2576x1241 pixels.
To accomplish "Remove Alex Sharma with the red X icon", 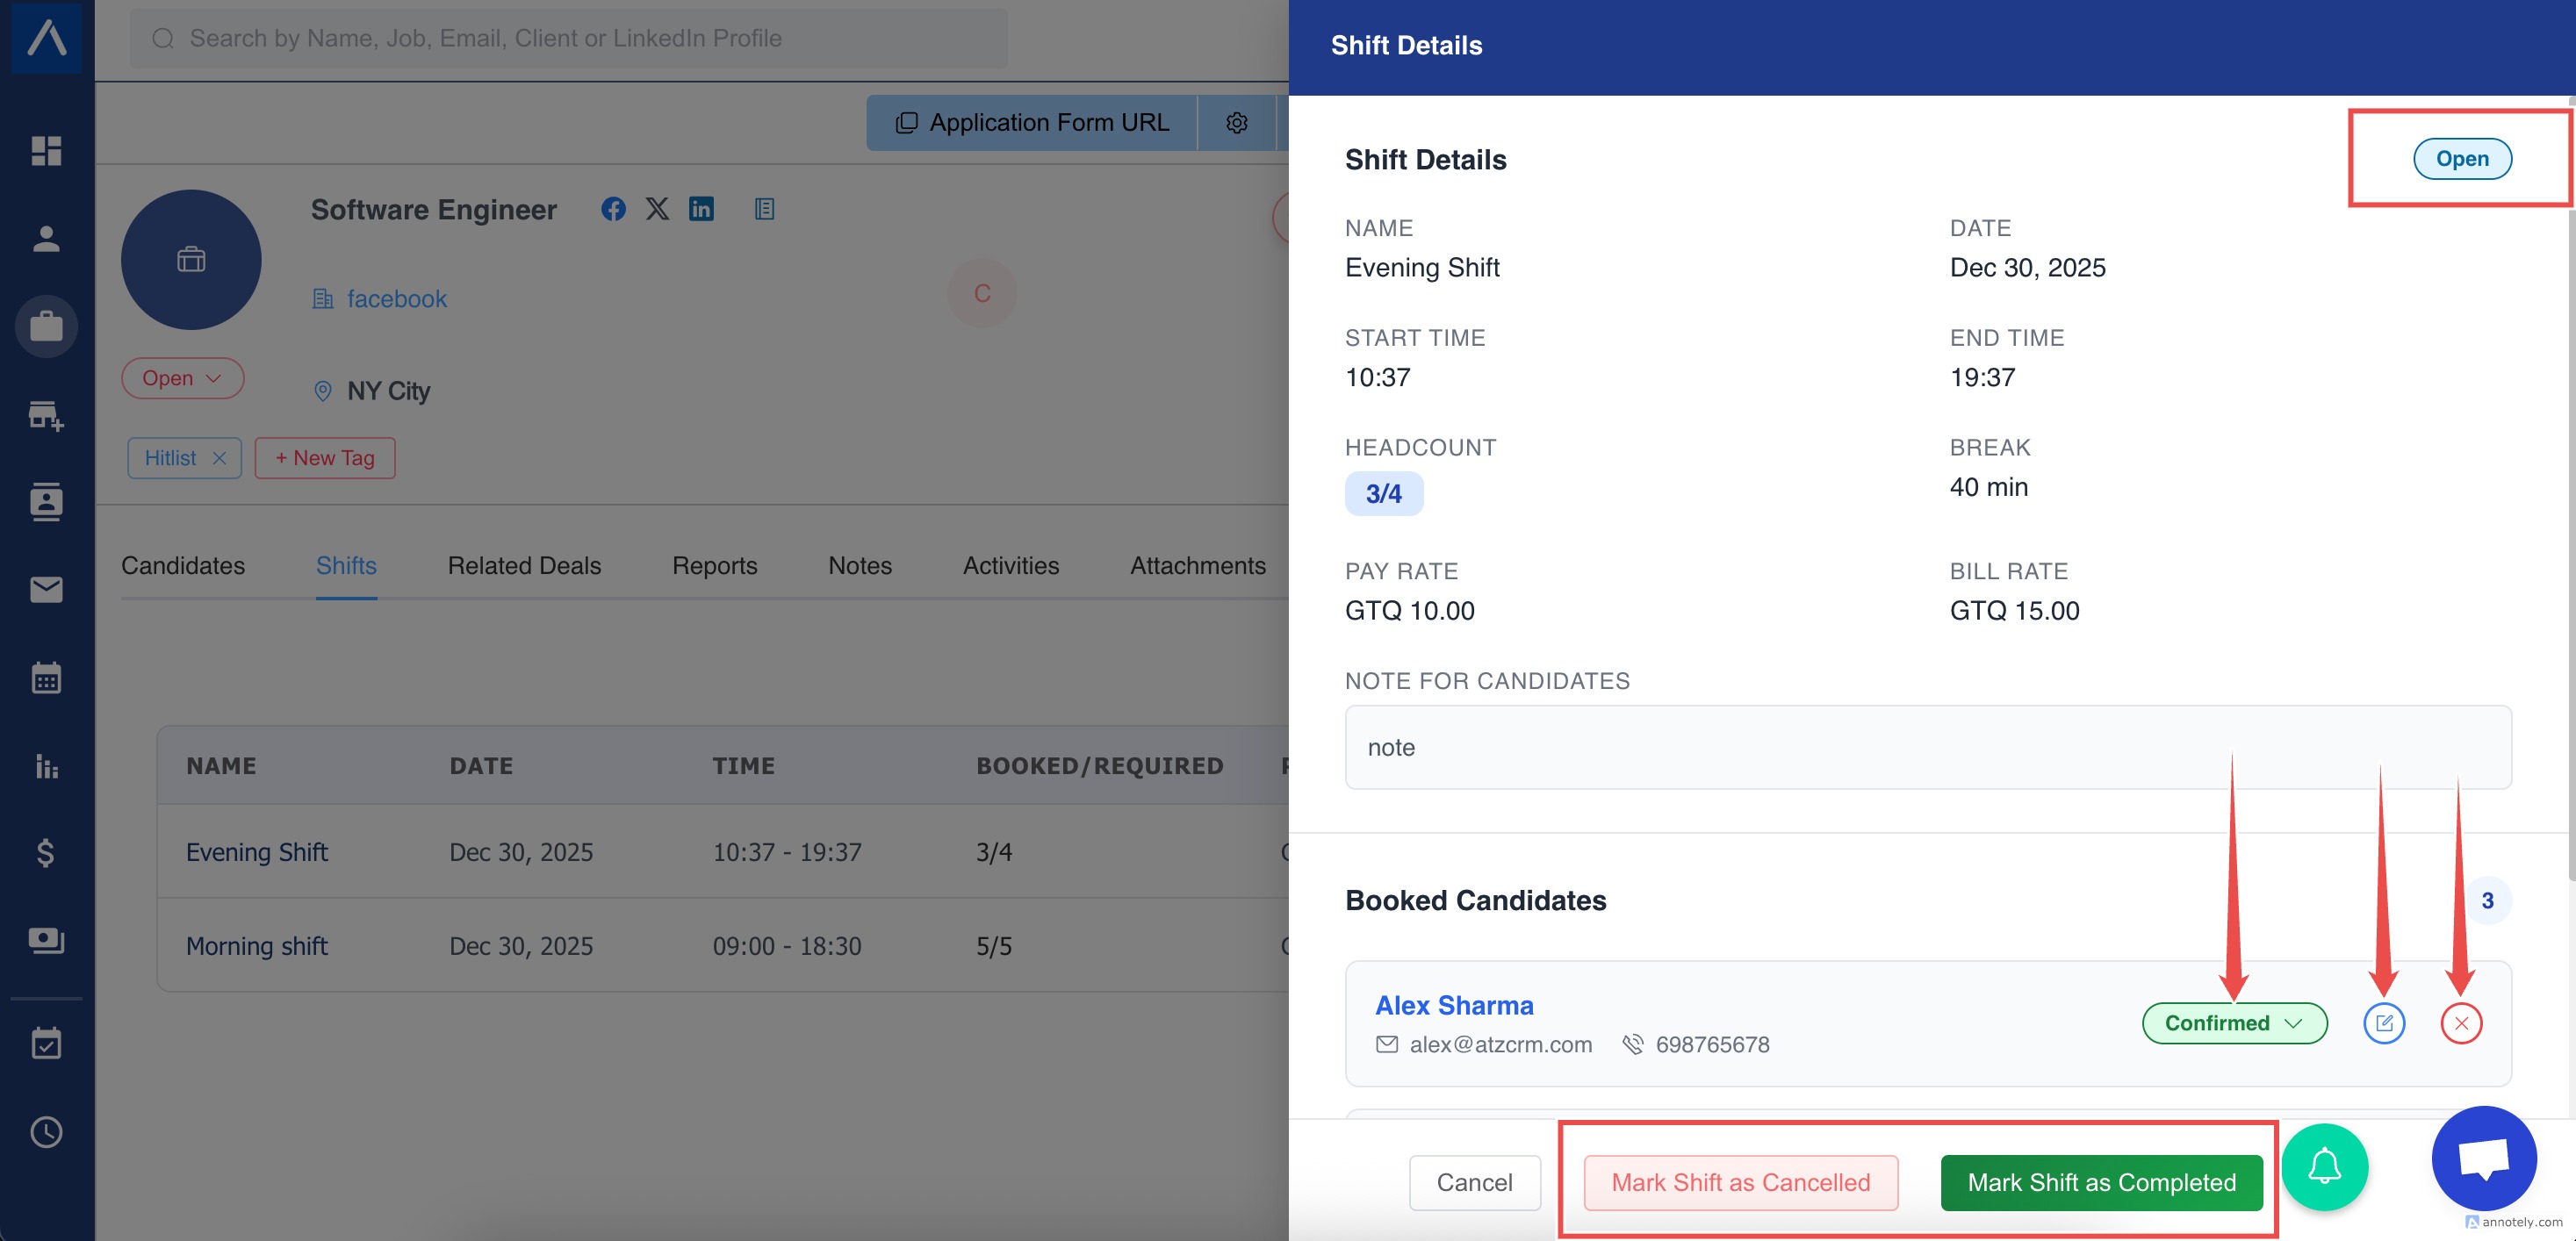I will pos(2460,1023).
